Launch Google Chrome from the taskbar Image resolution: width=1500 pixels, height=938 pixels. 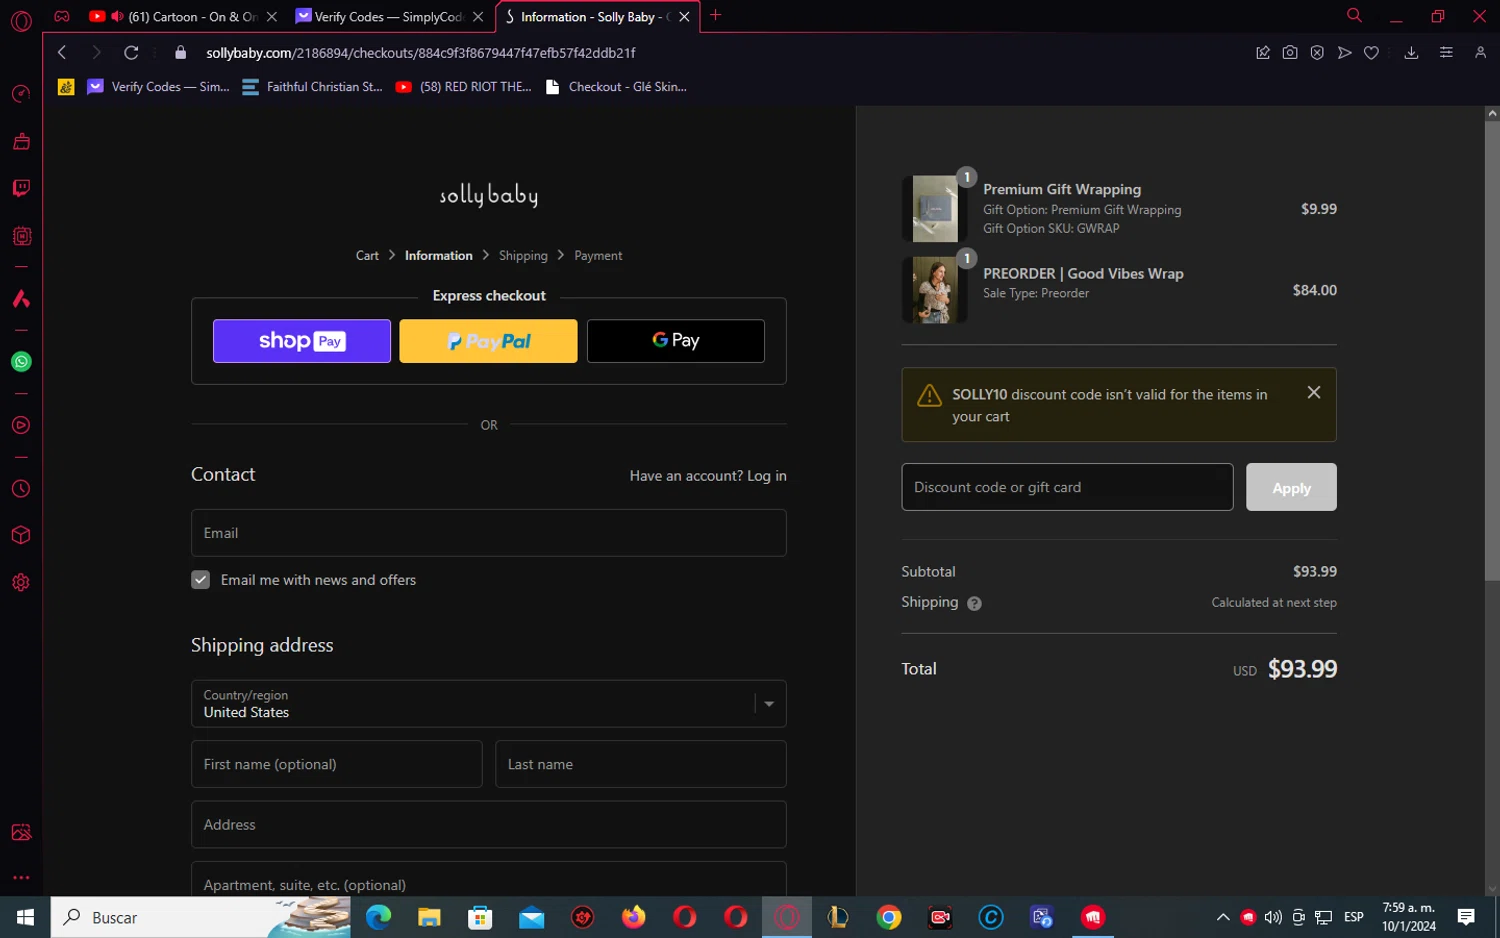point(889,917)
